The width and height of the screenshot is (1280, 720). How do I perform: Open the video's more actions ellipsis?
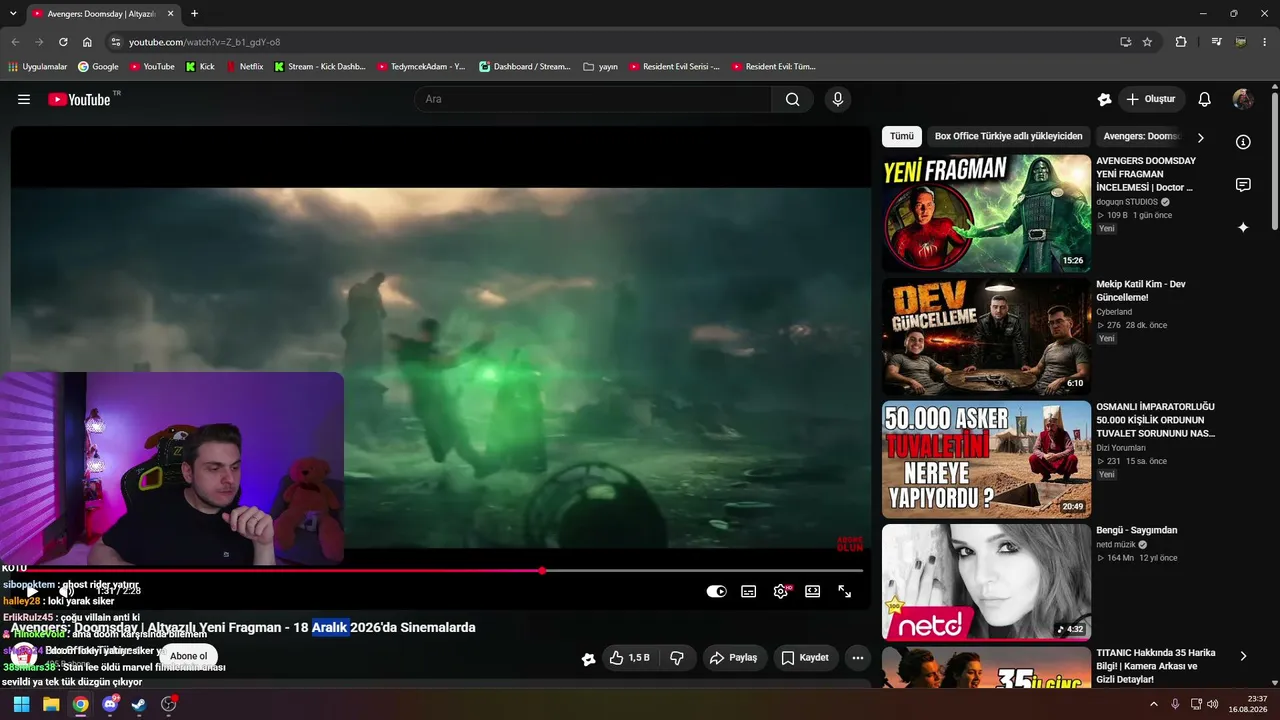[857, 658]
